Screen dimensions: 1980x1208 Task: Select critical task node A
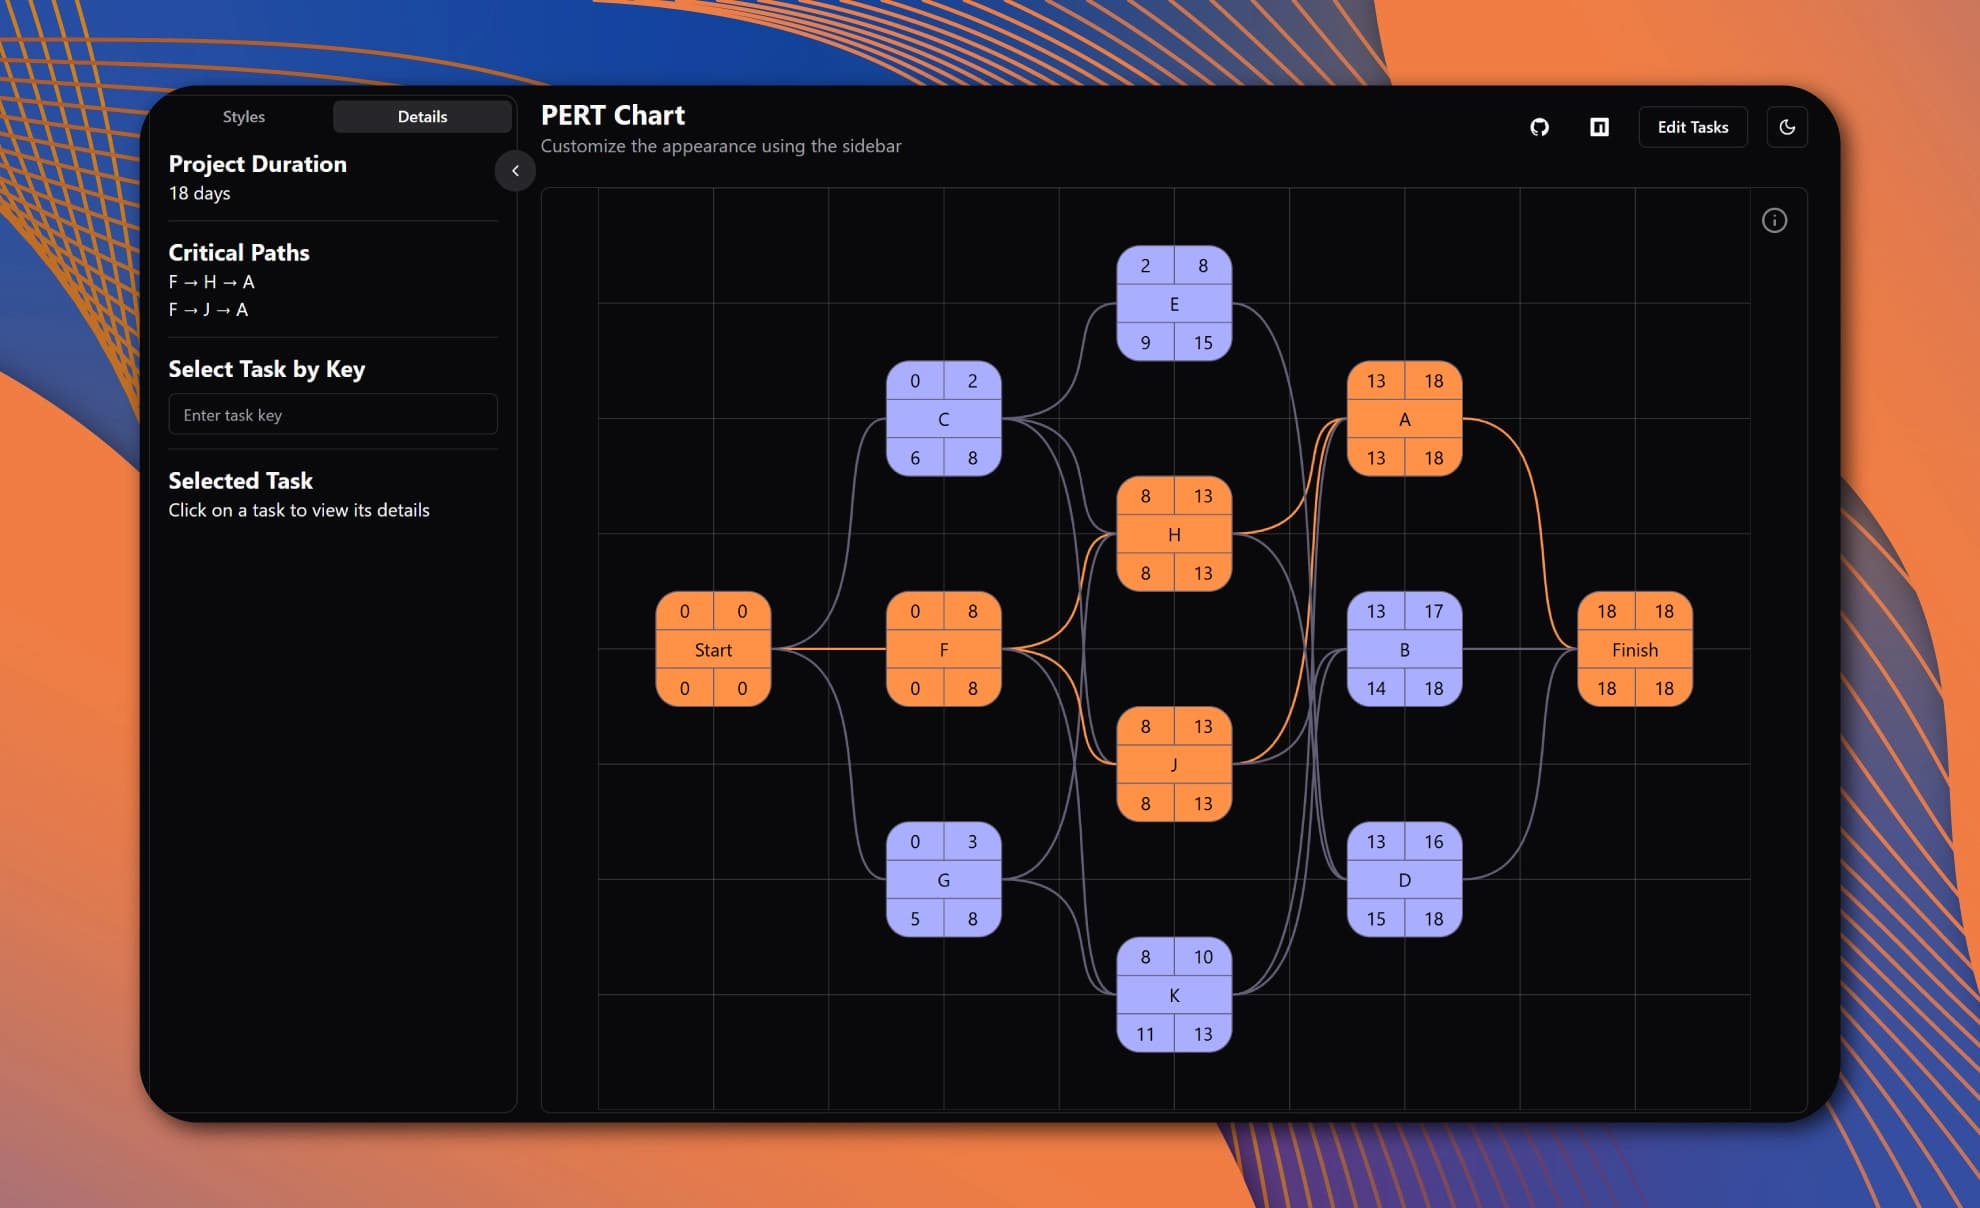coord(1404,419)
